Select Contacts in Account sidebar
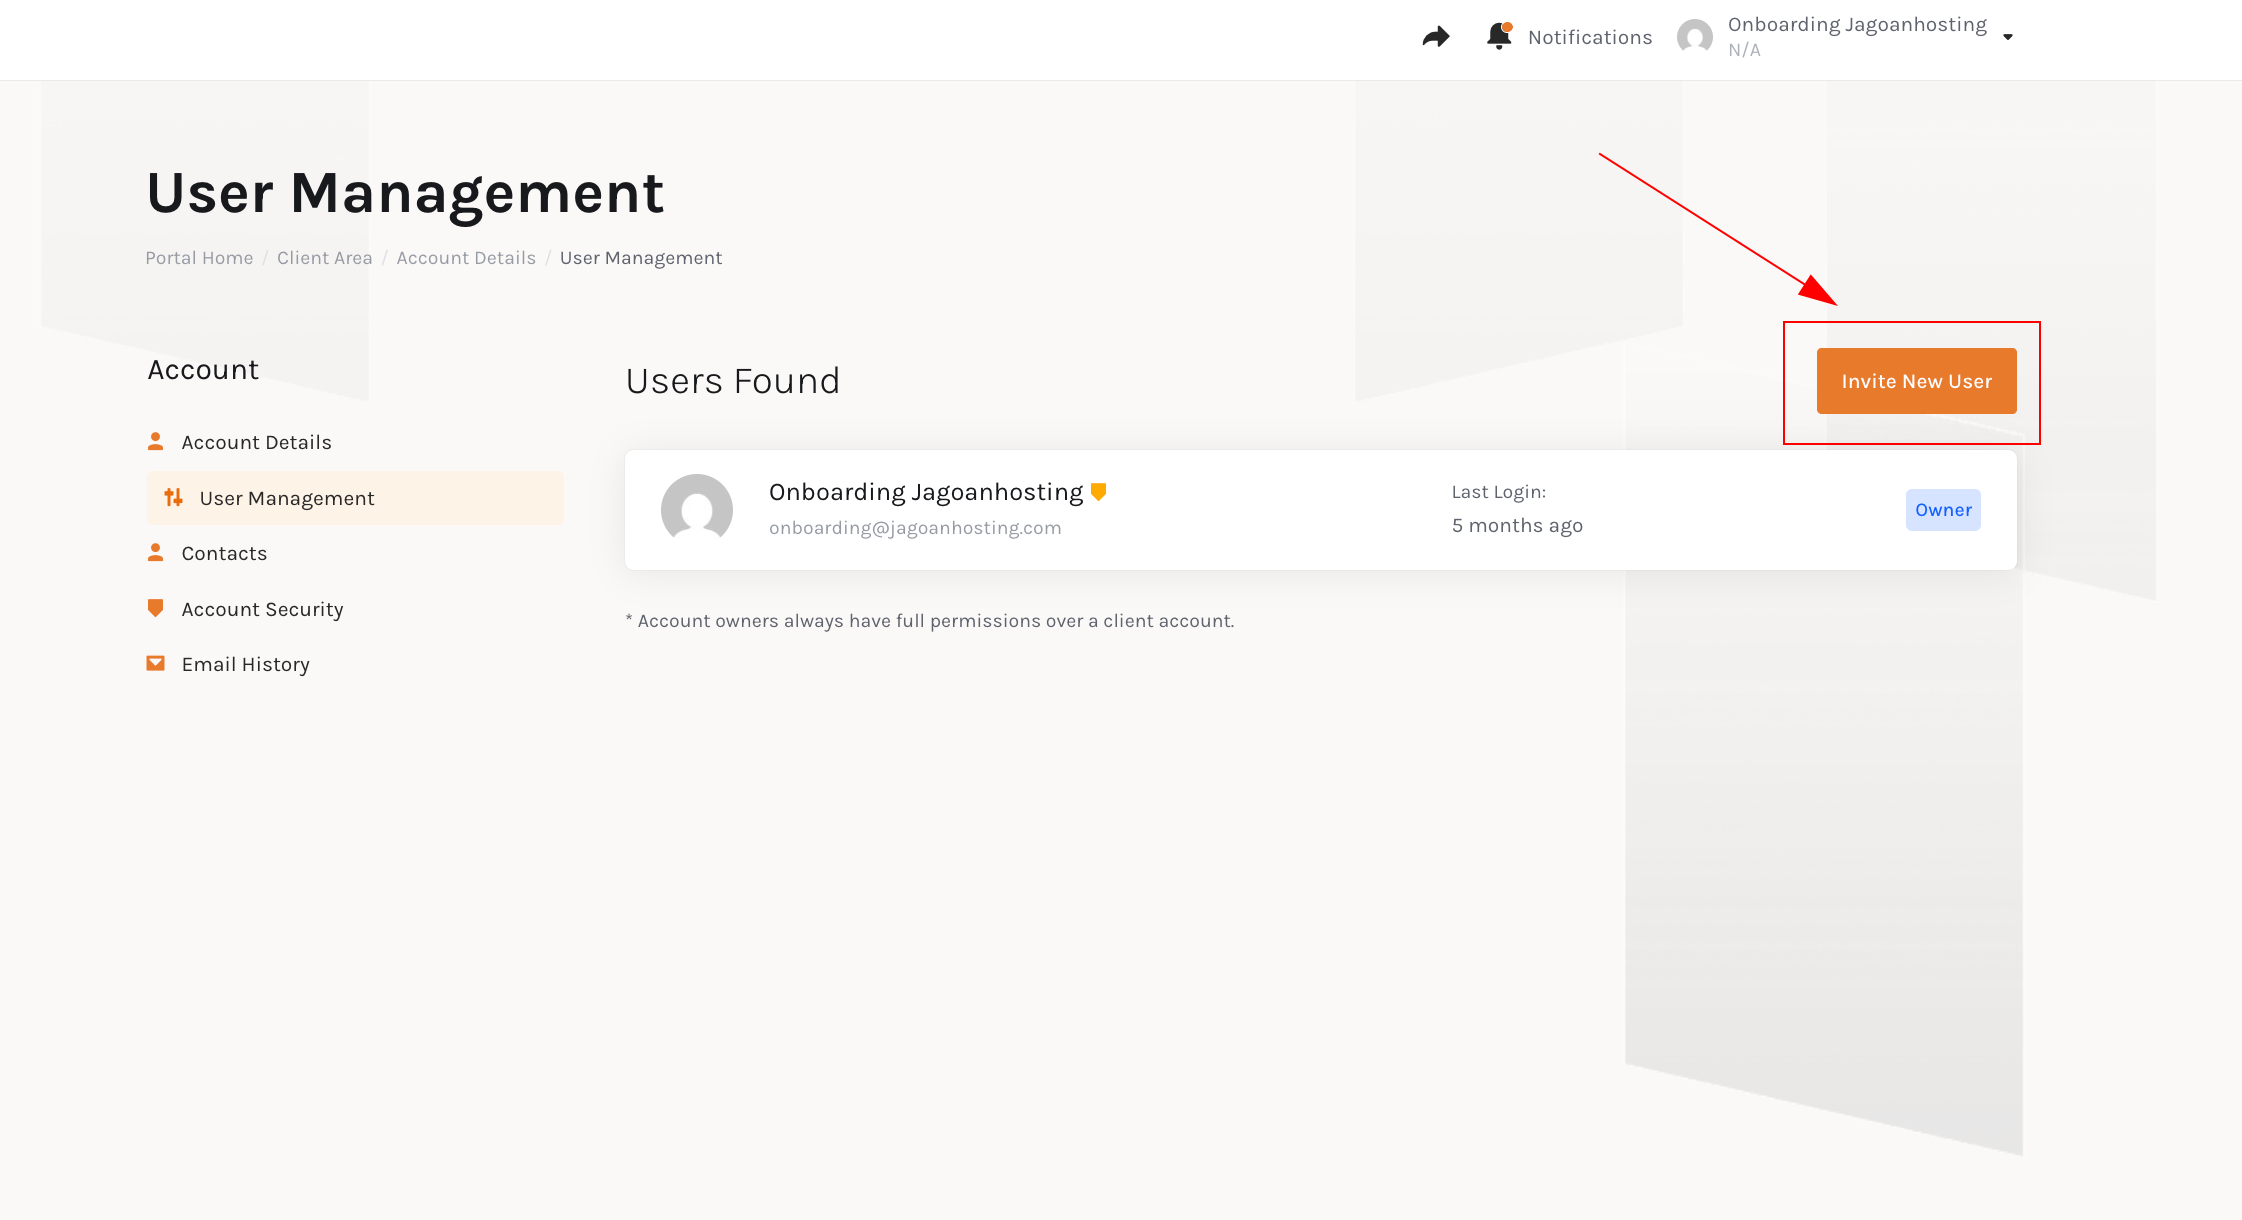 click(224, 553)
